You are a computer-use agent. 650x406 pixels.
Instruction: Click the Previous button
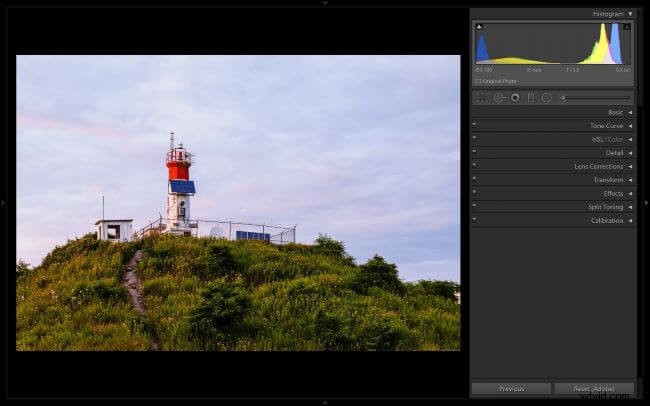point(512,389)
